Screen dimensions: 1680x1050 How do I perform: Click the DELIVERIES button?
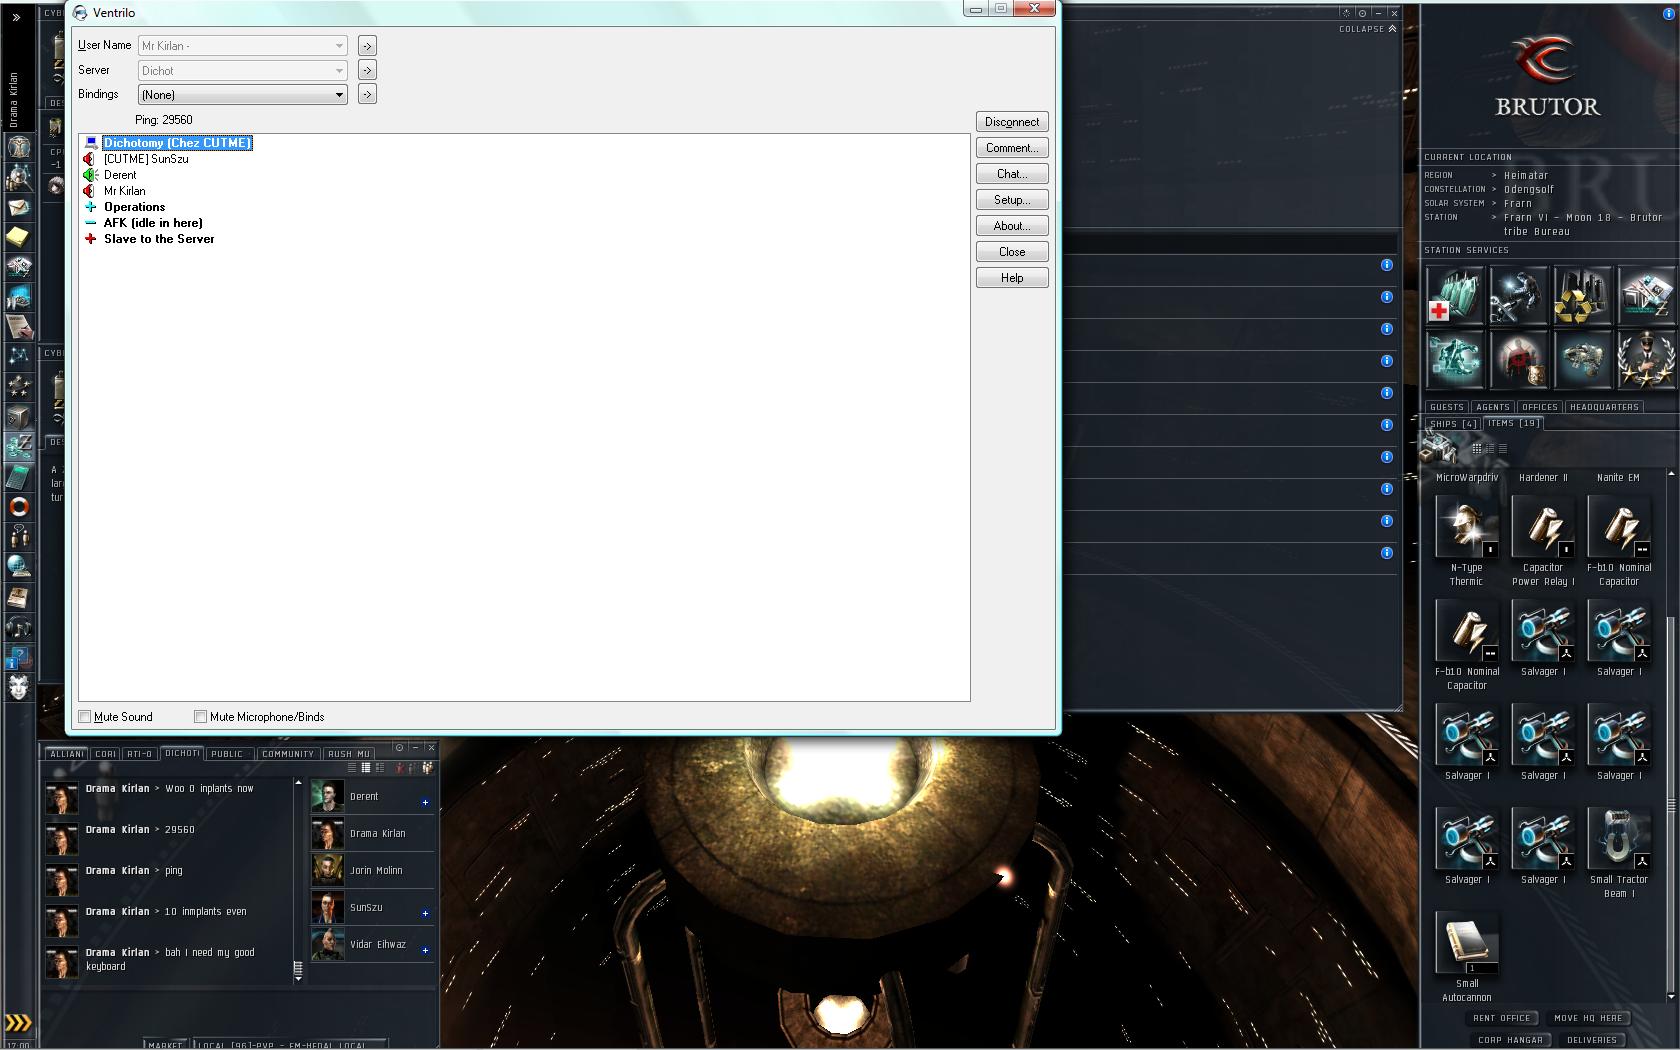(x=1592, y=1040)
